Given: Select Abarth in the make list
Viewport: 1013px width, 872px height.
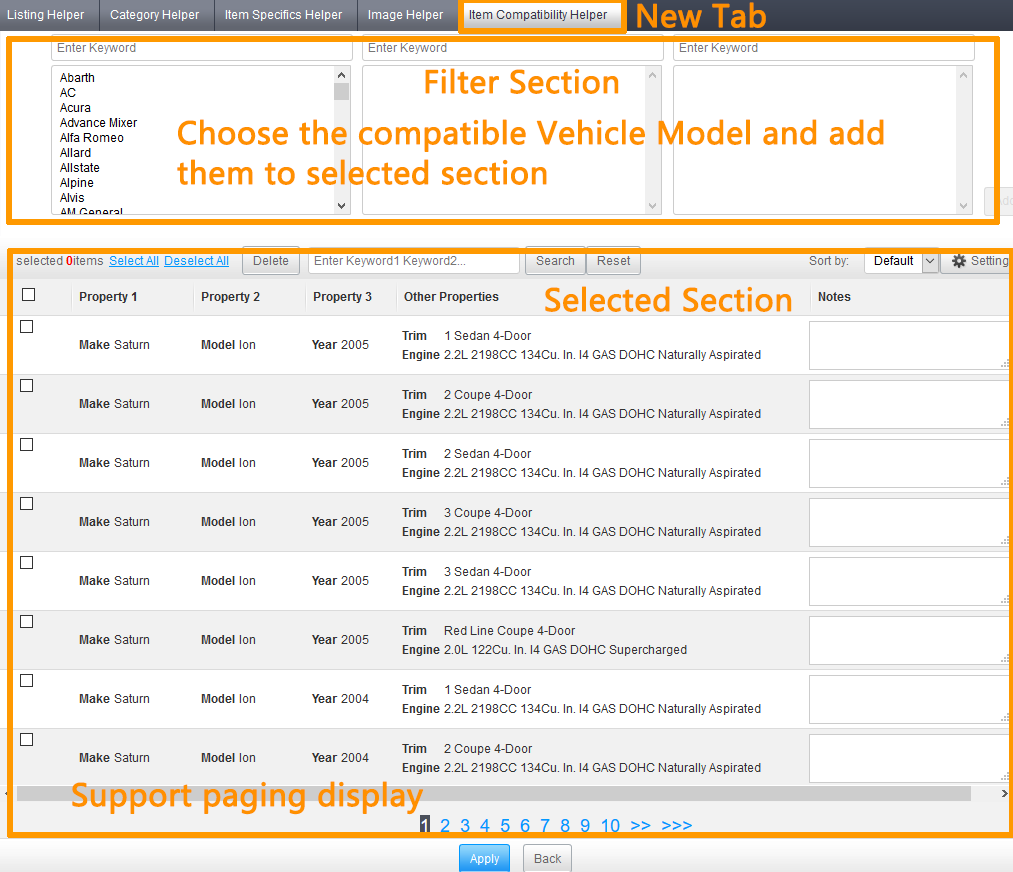Looking at the screenshot, I should pos(78,78).
